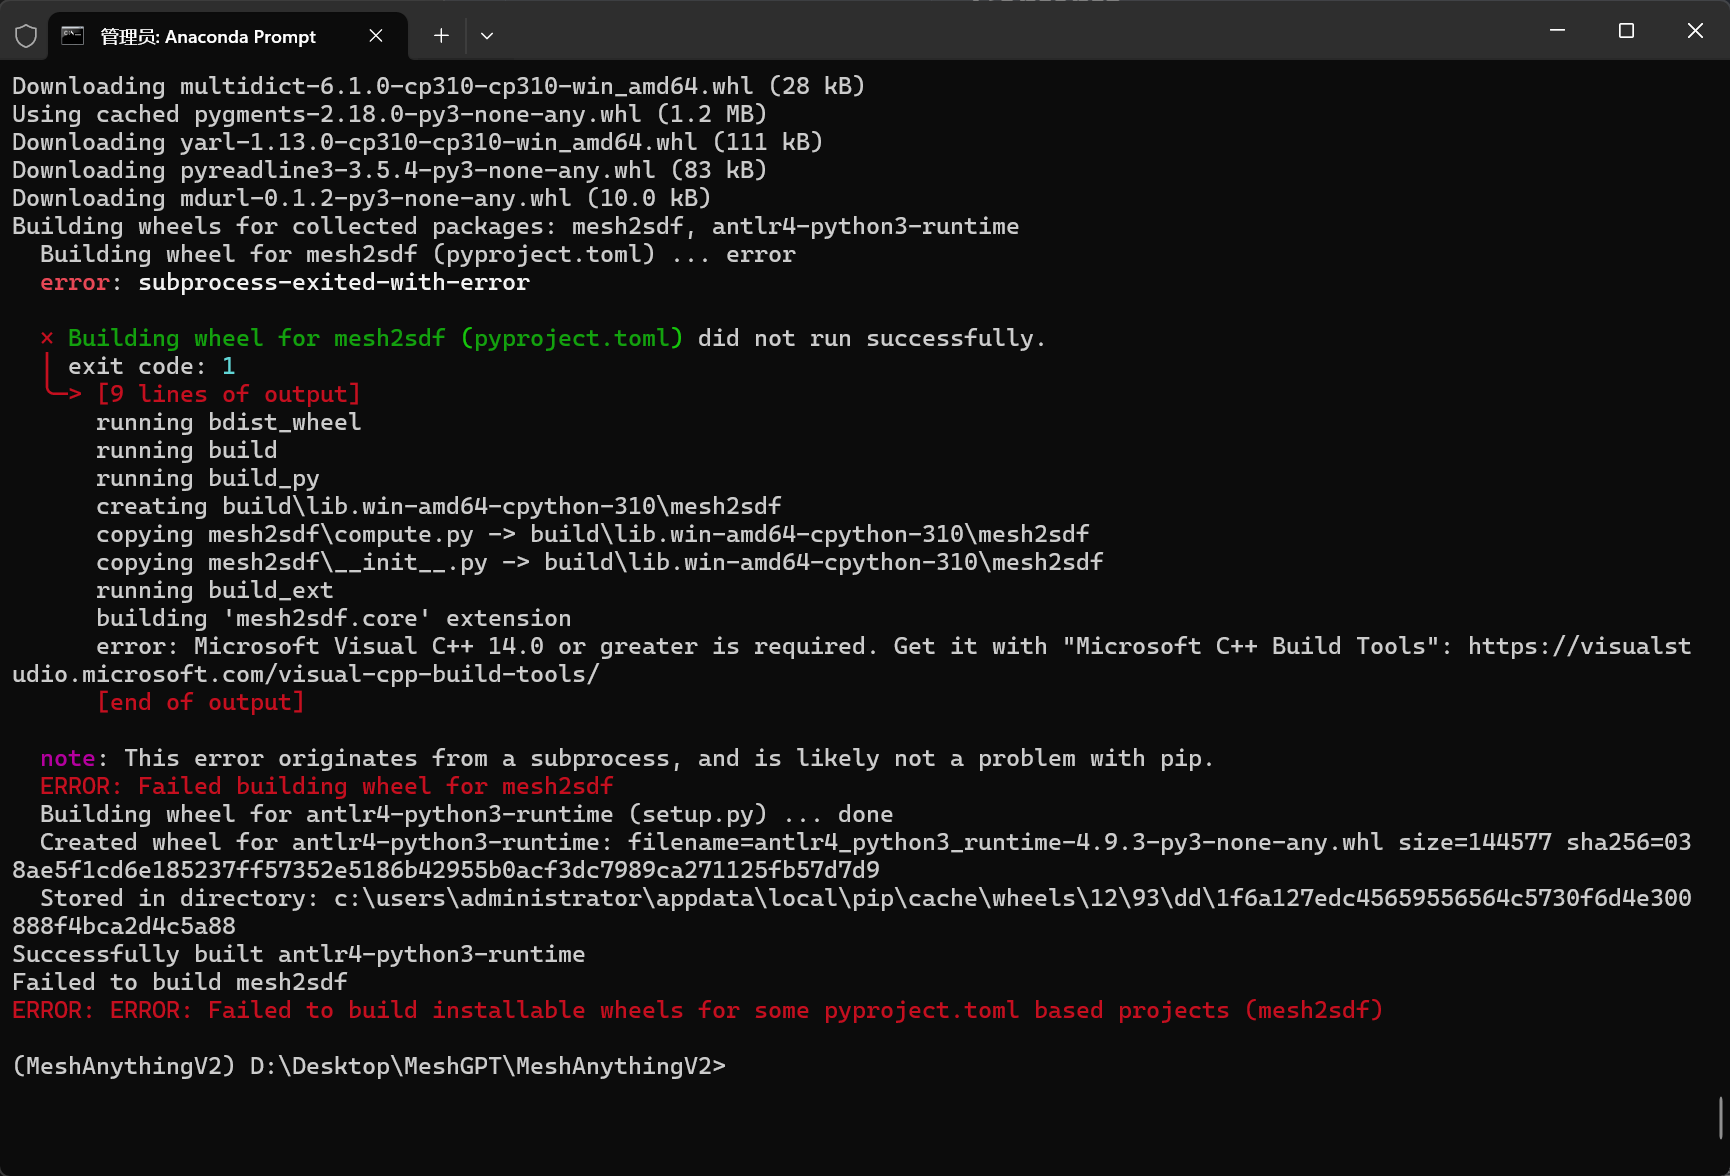Viewport: 1730px width, 1176px height.
Task: Click 'creating build\lib.win-amd64-cpython-310' line
Action: [439, 506]
